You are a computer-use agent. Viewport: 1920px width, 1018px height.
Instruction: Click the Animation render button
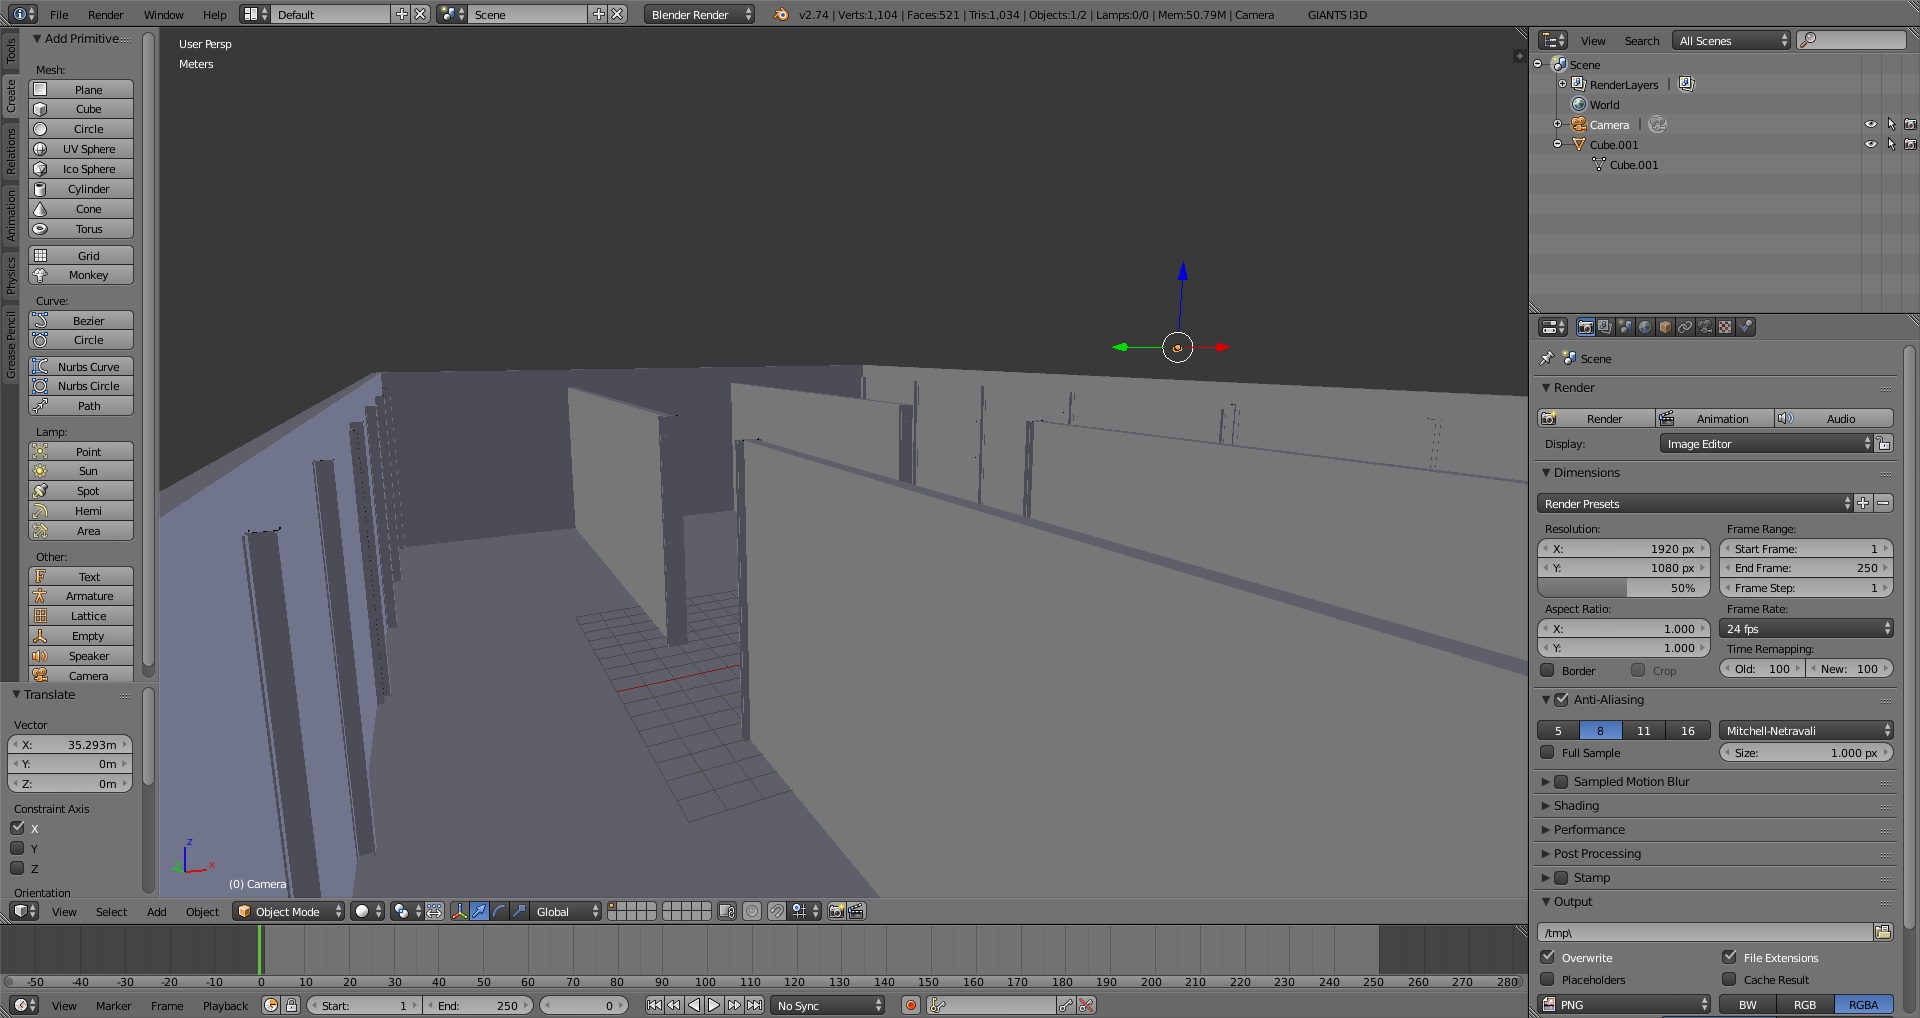[x=1715, y=418]
